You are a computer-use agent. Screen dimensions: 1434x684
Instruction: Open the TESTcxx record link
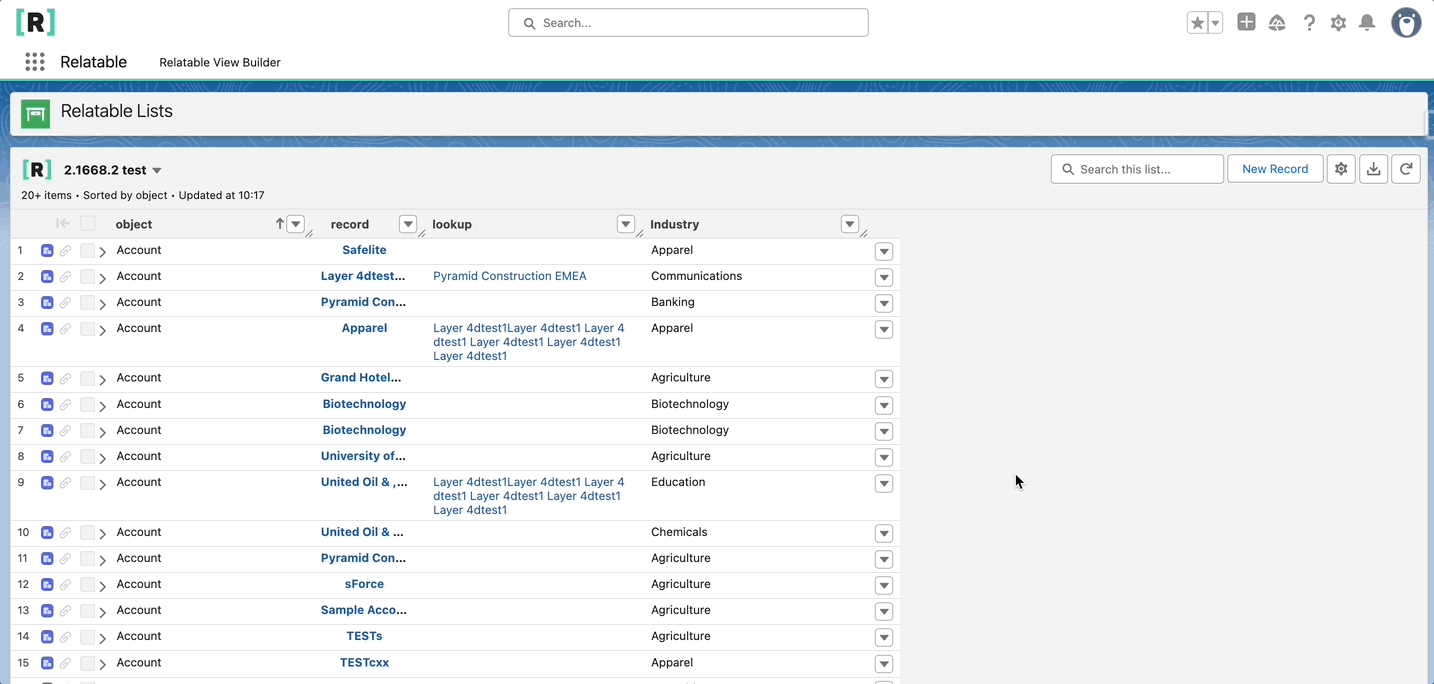(x=364, y=663)
